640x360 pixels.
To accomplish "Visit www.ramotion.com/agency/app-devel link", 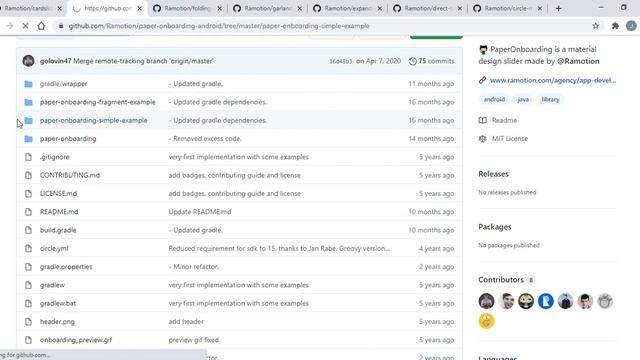I will pyautogui.click(x=553, y=80).
